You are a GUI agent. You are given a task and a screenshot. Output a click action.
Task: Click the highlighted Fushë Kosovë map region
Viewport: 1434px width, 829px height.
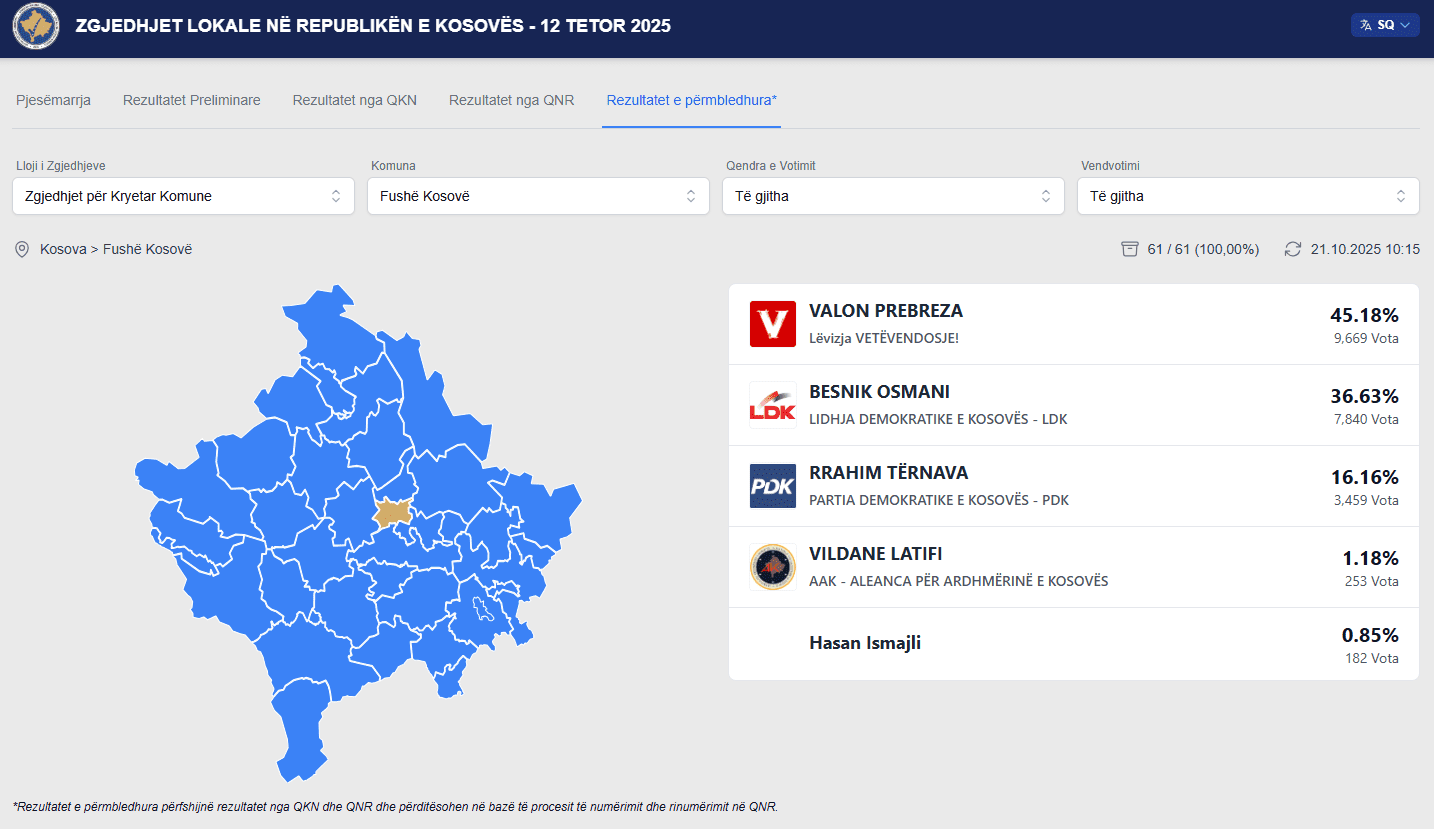[x=393, y=513]
